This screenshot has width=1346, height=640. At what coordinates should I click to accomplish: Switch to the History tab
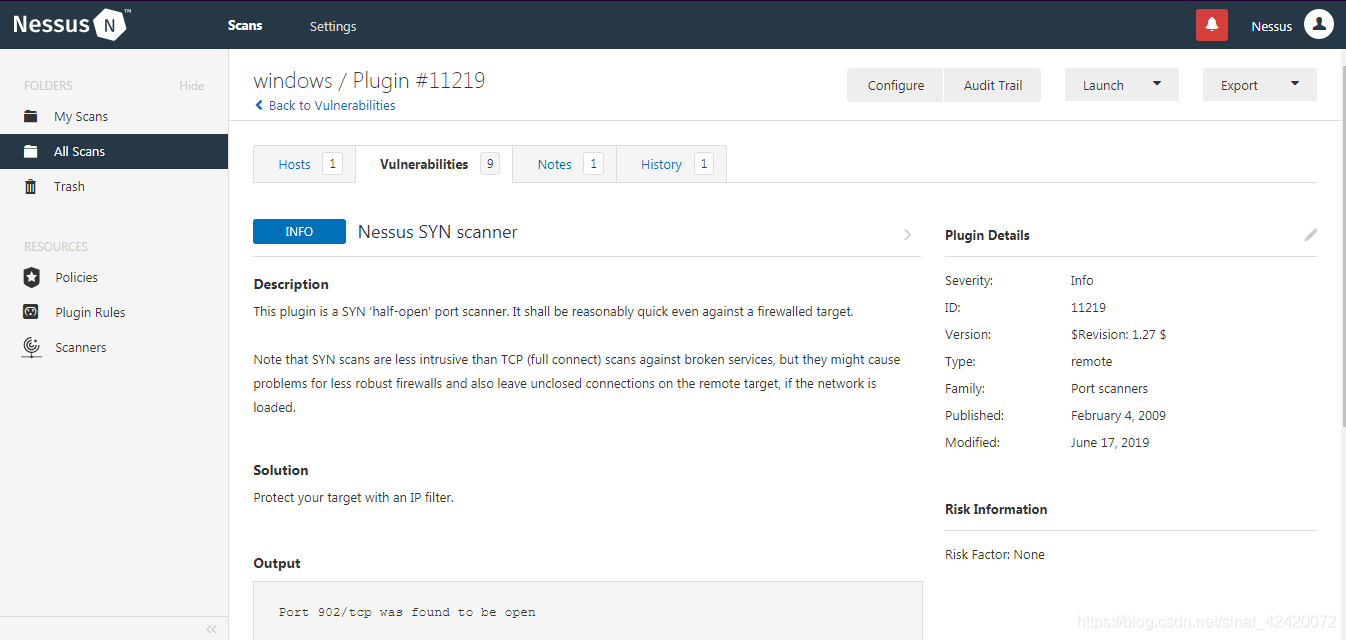click(x=671, y=164)
